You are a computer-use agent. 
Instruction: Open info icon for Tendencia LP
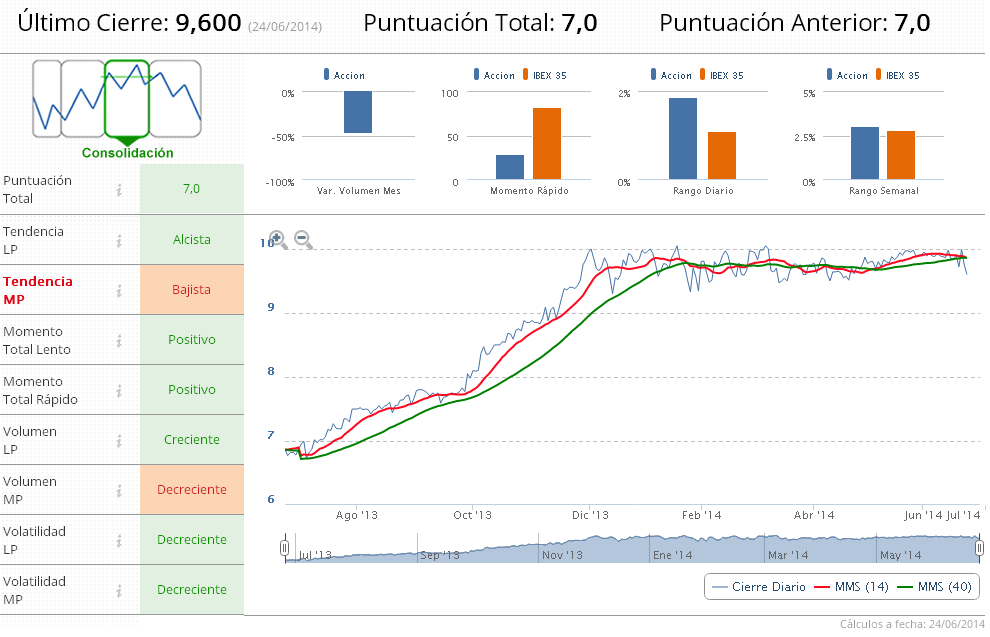(119, 241)
